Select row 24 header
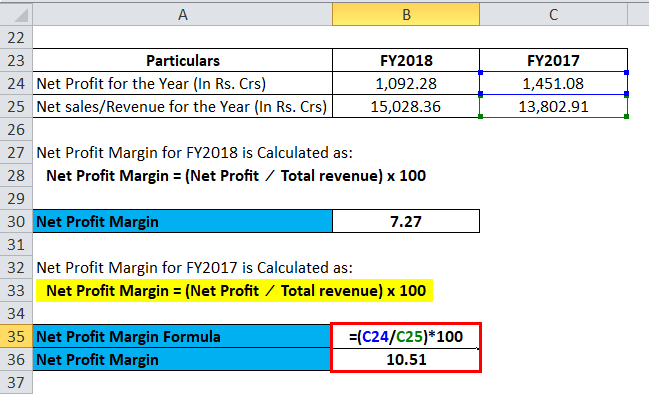This screenshot has height=394, width=649. [x=16, y=84]
